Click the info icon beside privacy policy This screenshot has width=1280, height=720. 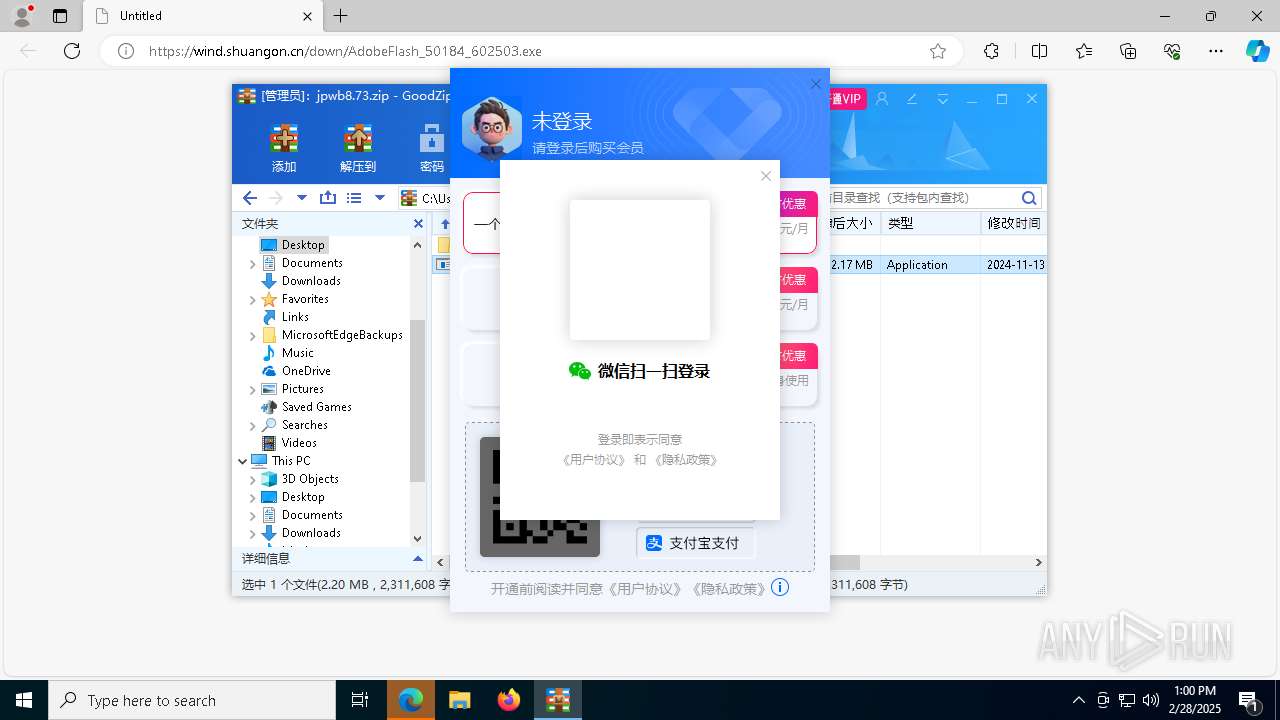[x=780, y=588]
